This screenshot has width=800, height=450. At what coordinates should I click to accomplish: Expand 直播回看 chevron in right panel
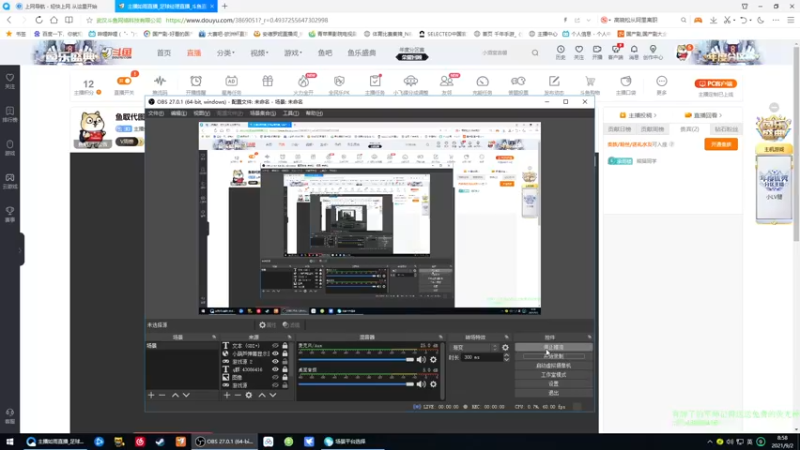click(720, 115)
